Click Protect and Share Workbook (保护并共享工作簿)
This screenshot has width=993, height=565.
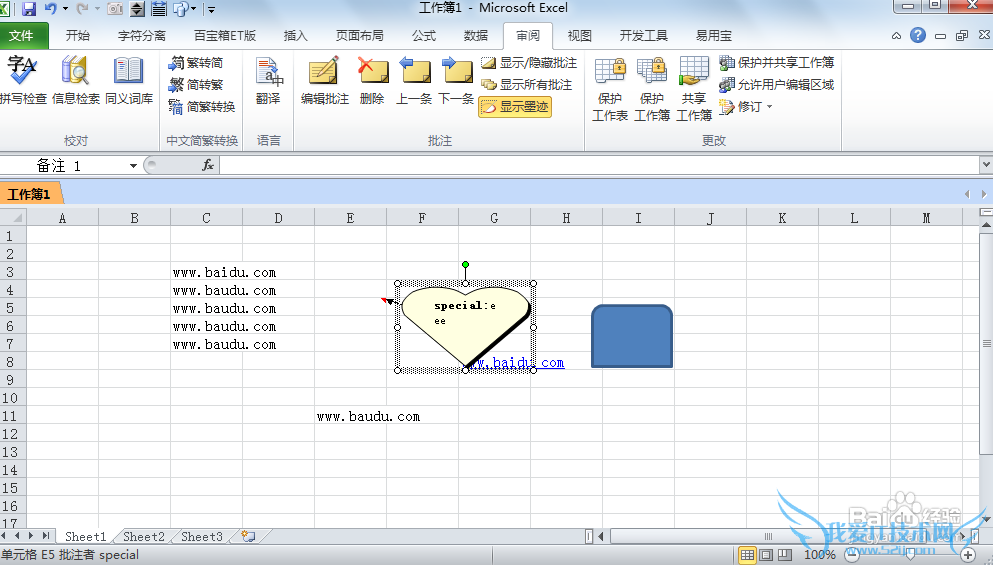pos(776,63)
